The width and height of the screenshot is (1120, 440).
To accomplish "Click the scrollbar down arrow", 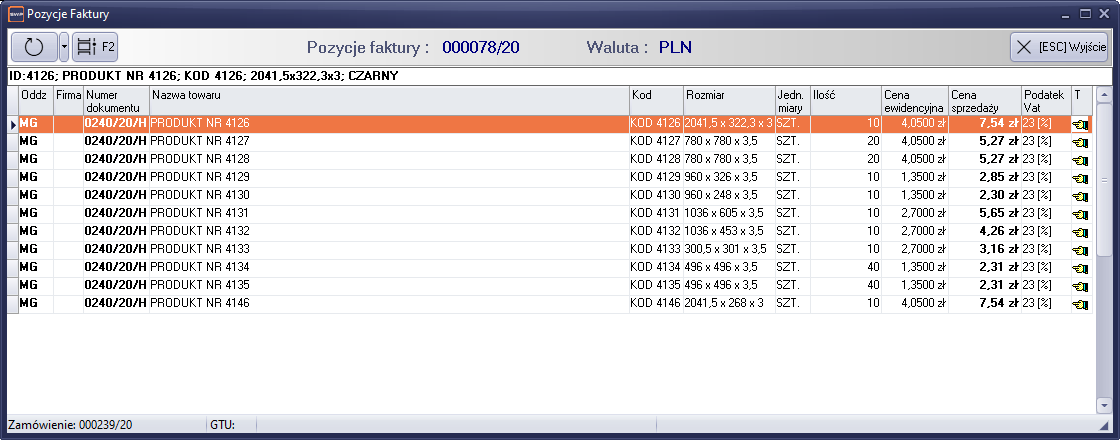I will [x=1104, y=406].
